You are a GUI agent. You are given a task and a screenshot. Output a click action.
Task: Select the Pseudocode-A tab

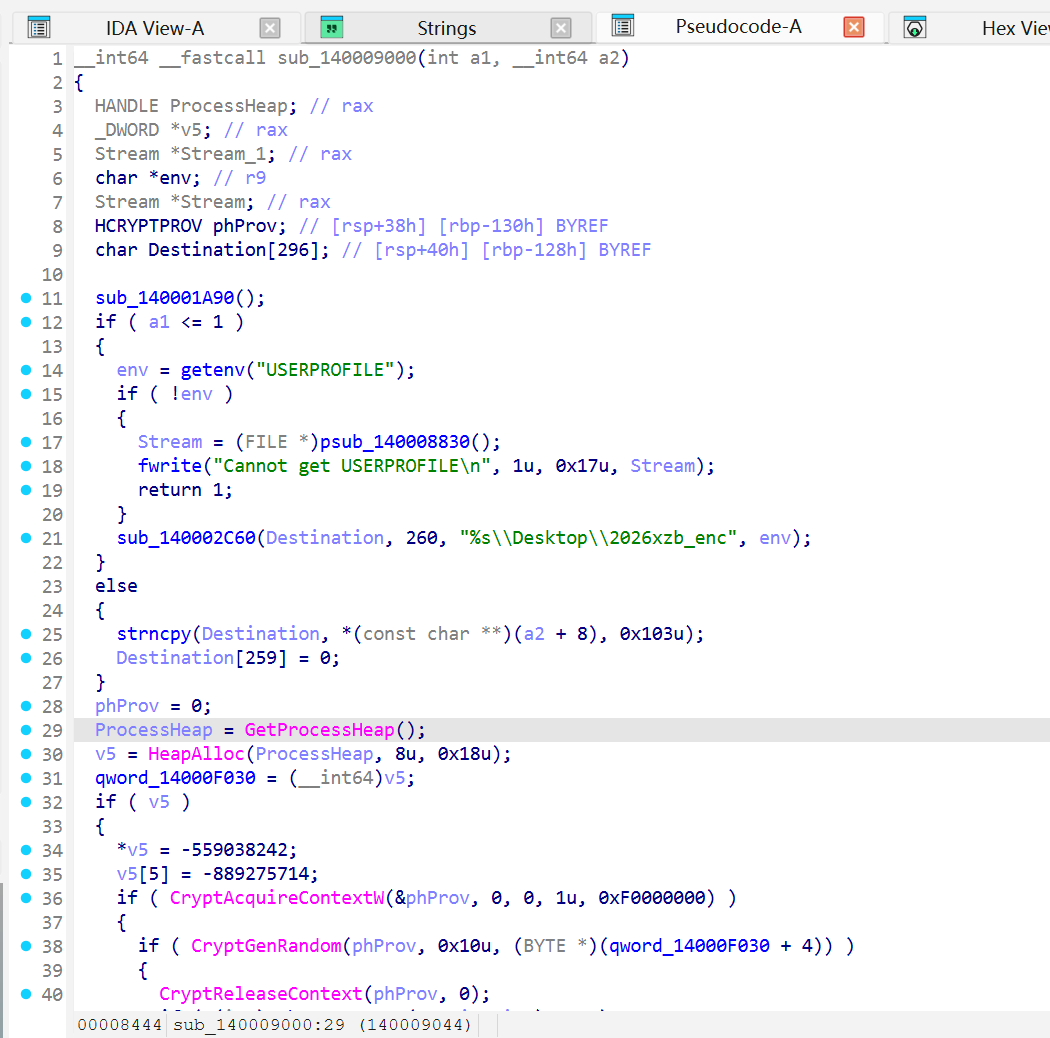738,27
